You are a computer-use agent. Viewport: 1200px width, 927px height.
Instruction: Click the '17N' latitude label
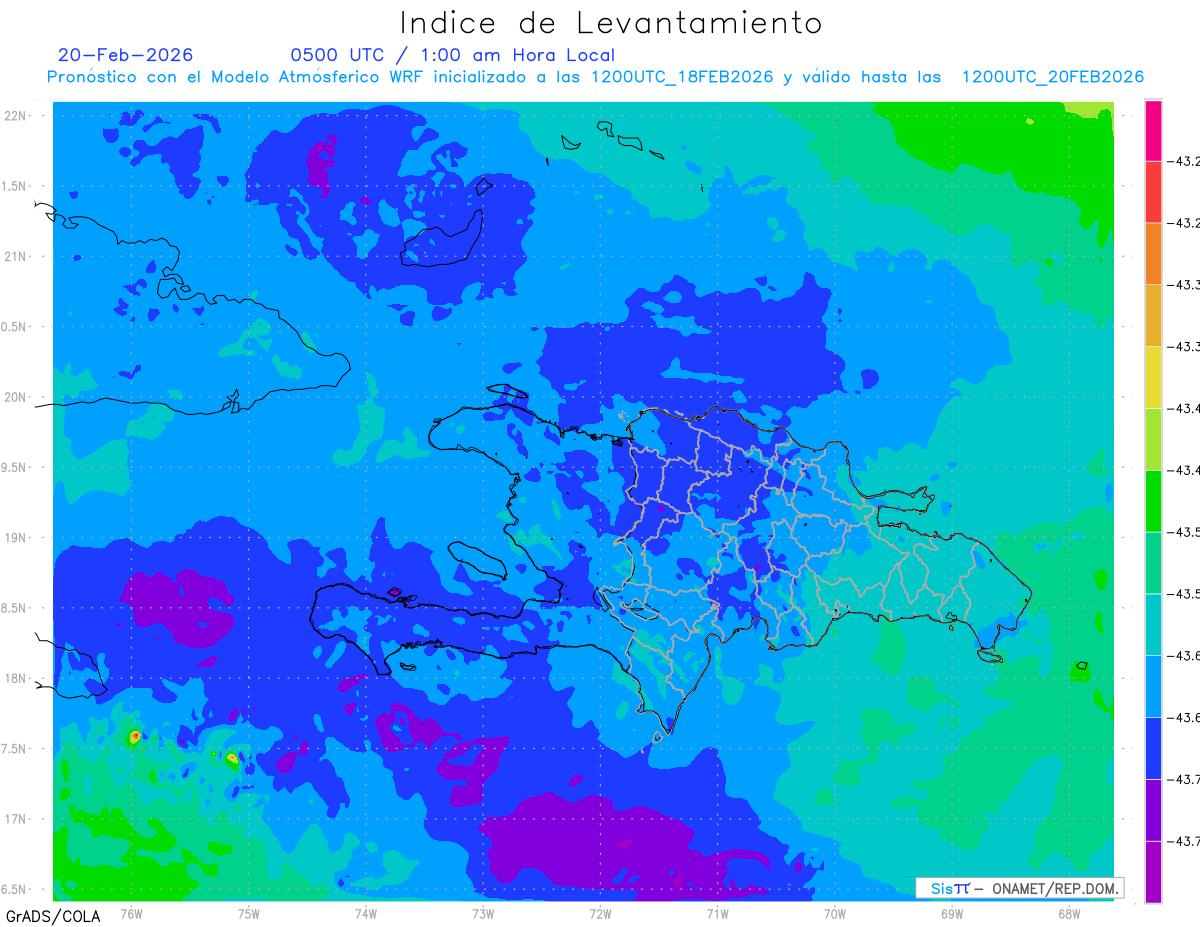pos(15,819)
